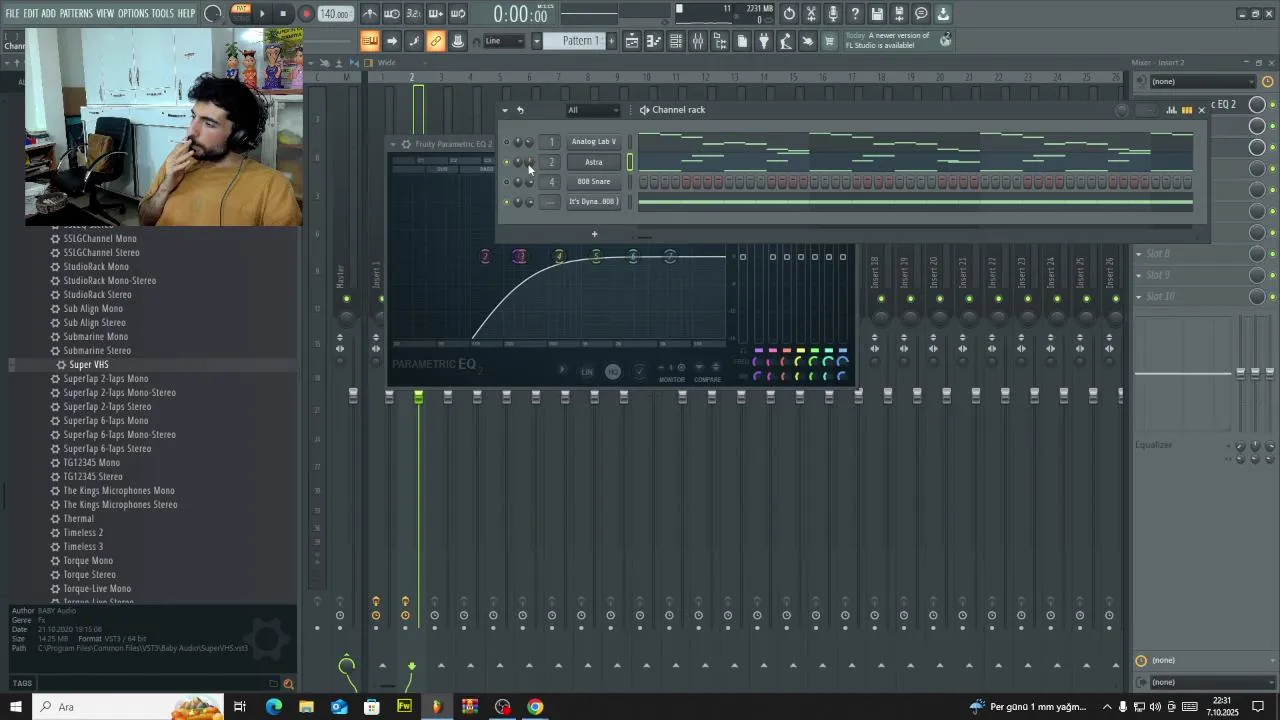Mute the It's Dyna..808 channel LED
This screenshot has width=1280, height=720.
(x=506, y=202)
